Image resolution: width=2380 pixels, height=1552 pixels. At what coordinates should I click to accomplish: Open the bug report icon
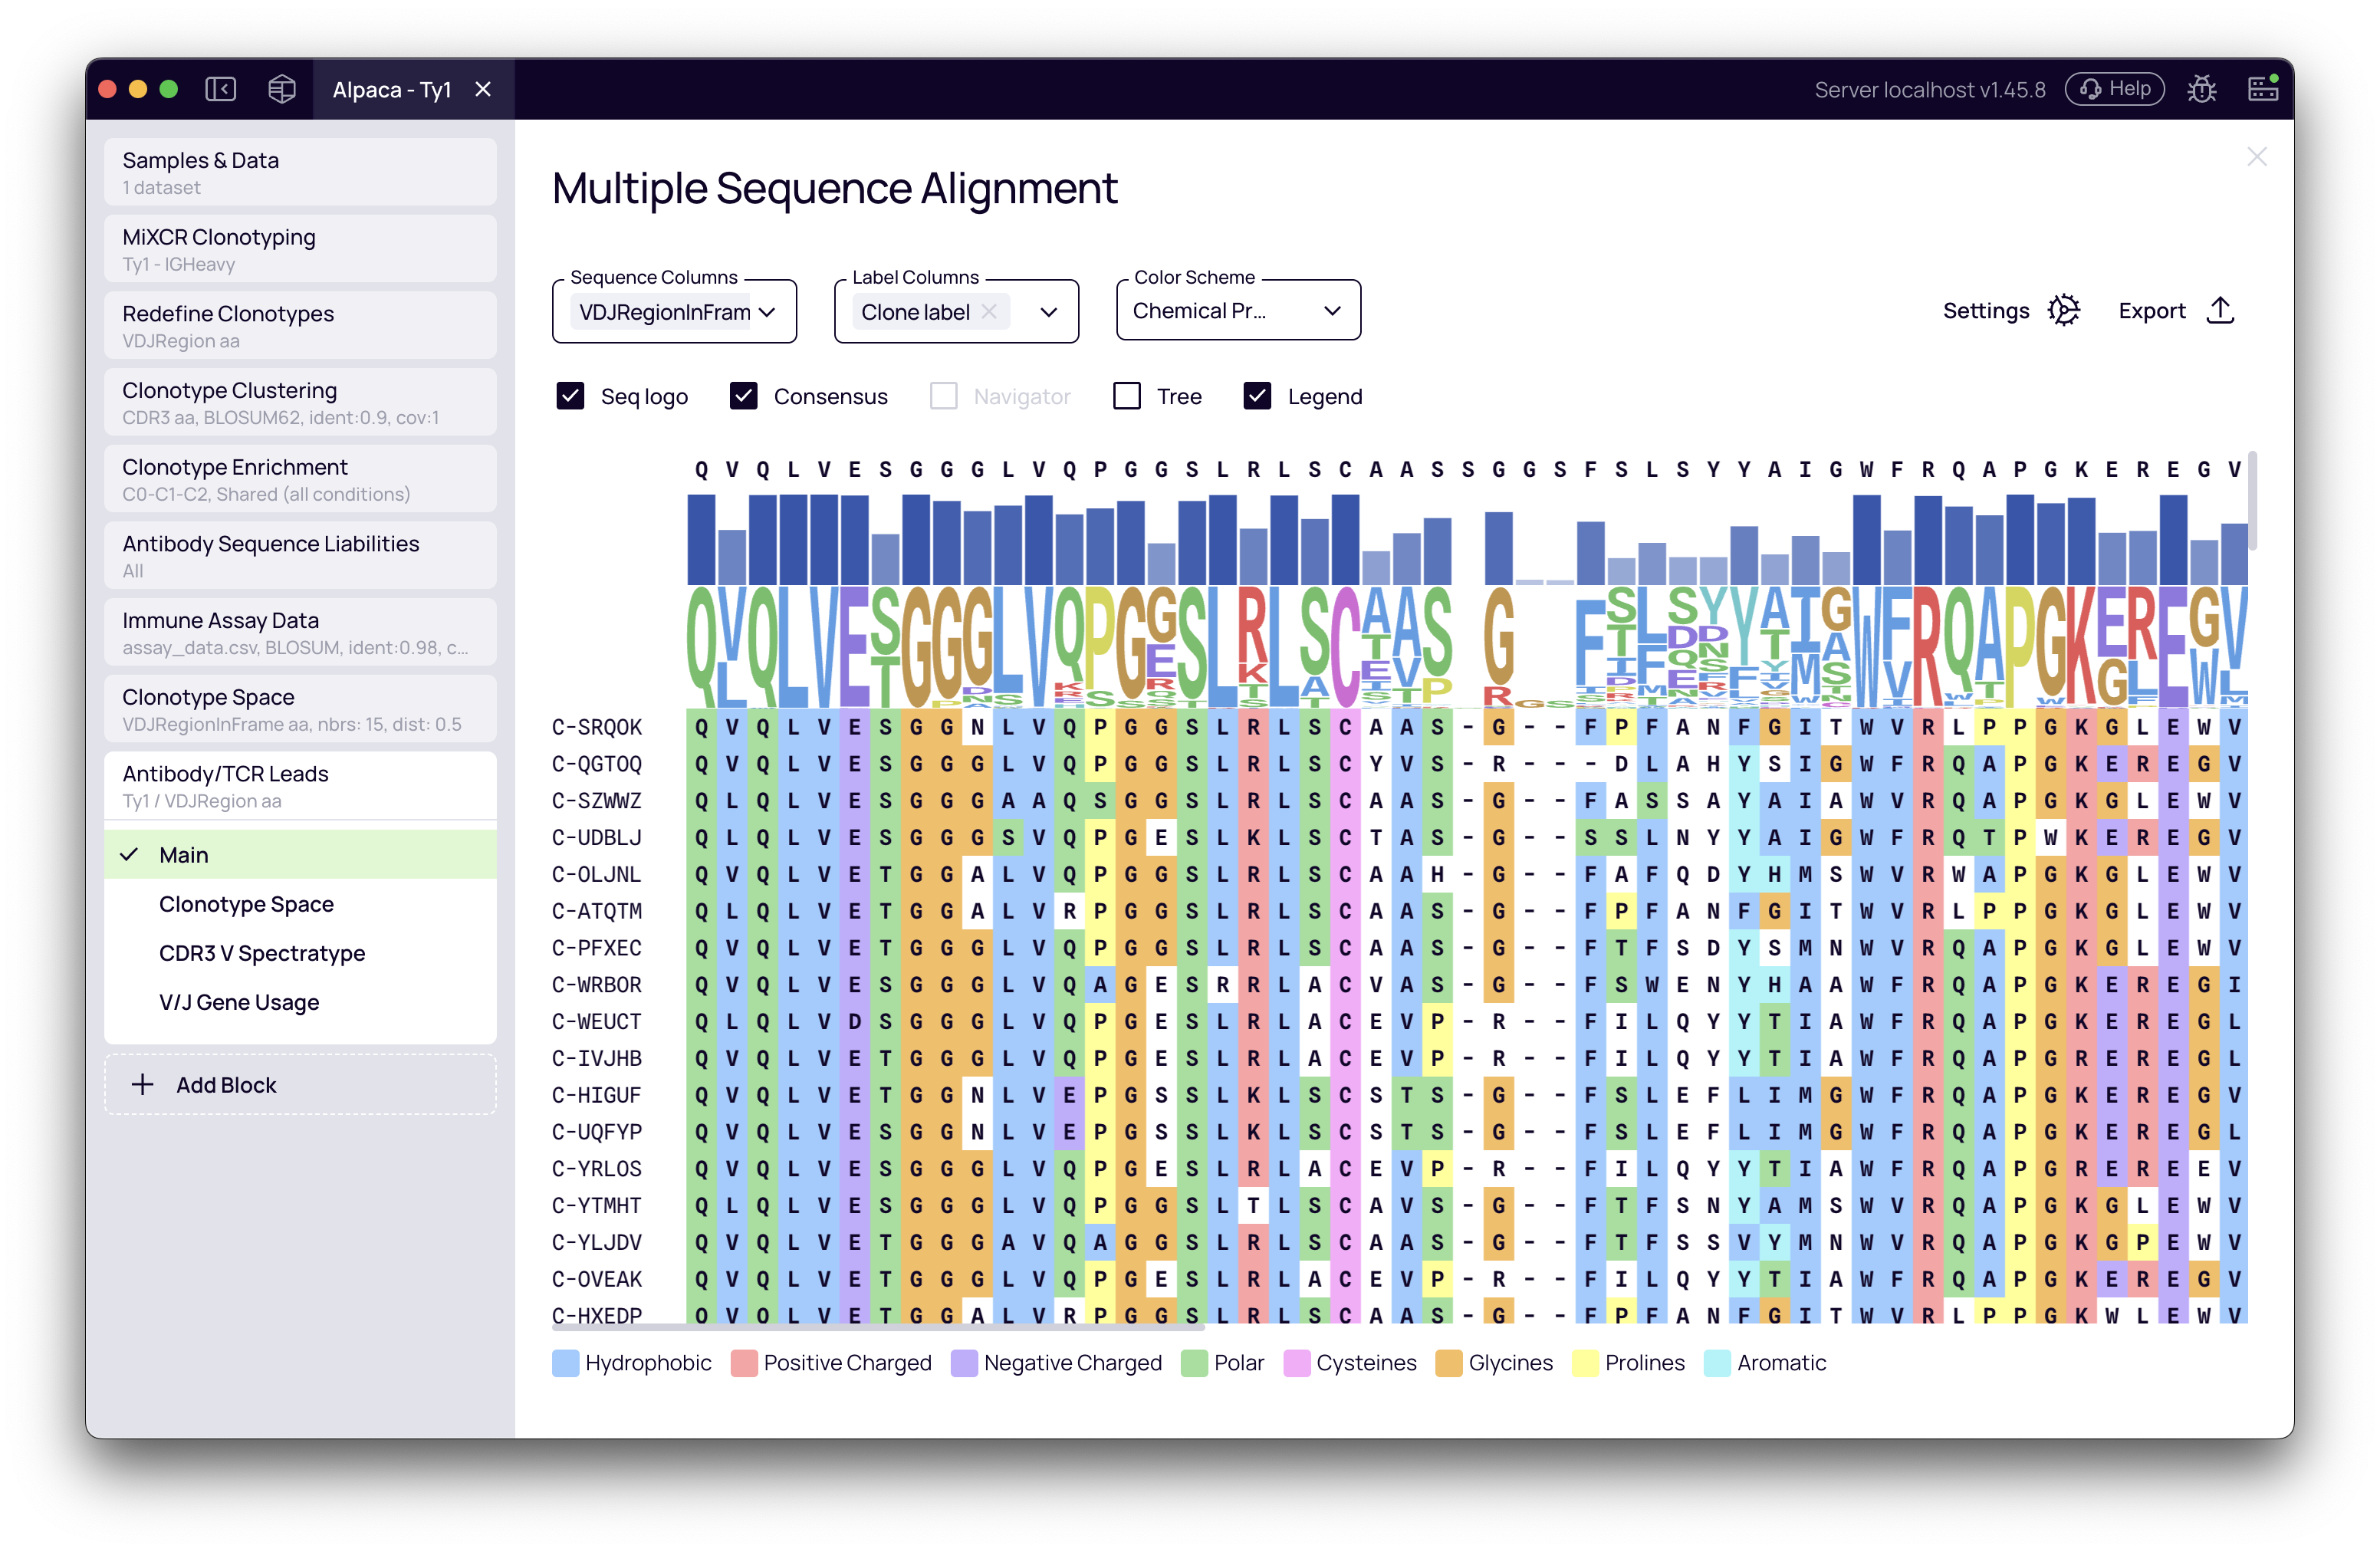tap(2201, 89)
